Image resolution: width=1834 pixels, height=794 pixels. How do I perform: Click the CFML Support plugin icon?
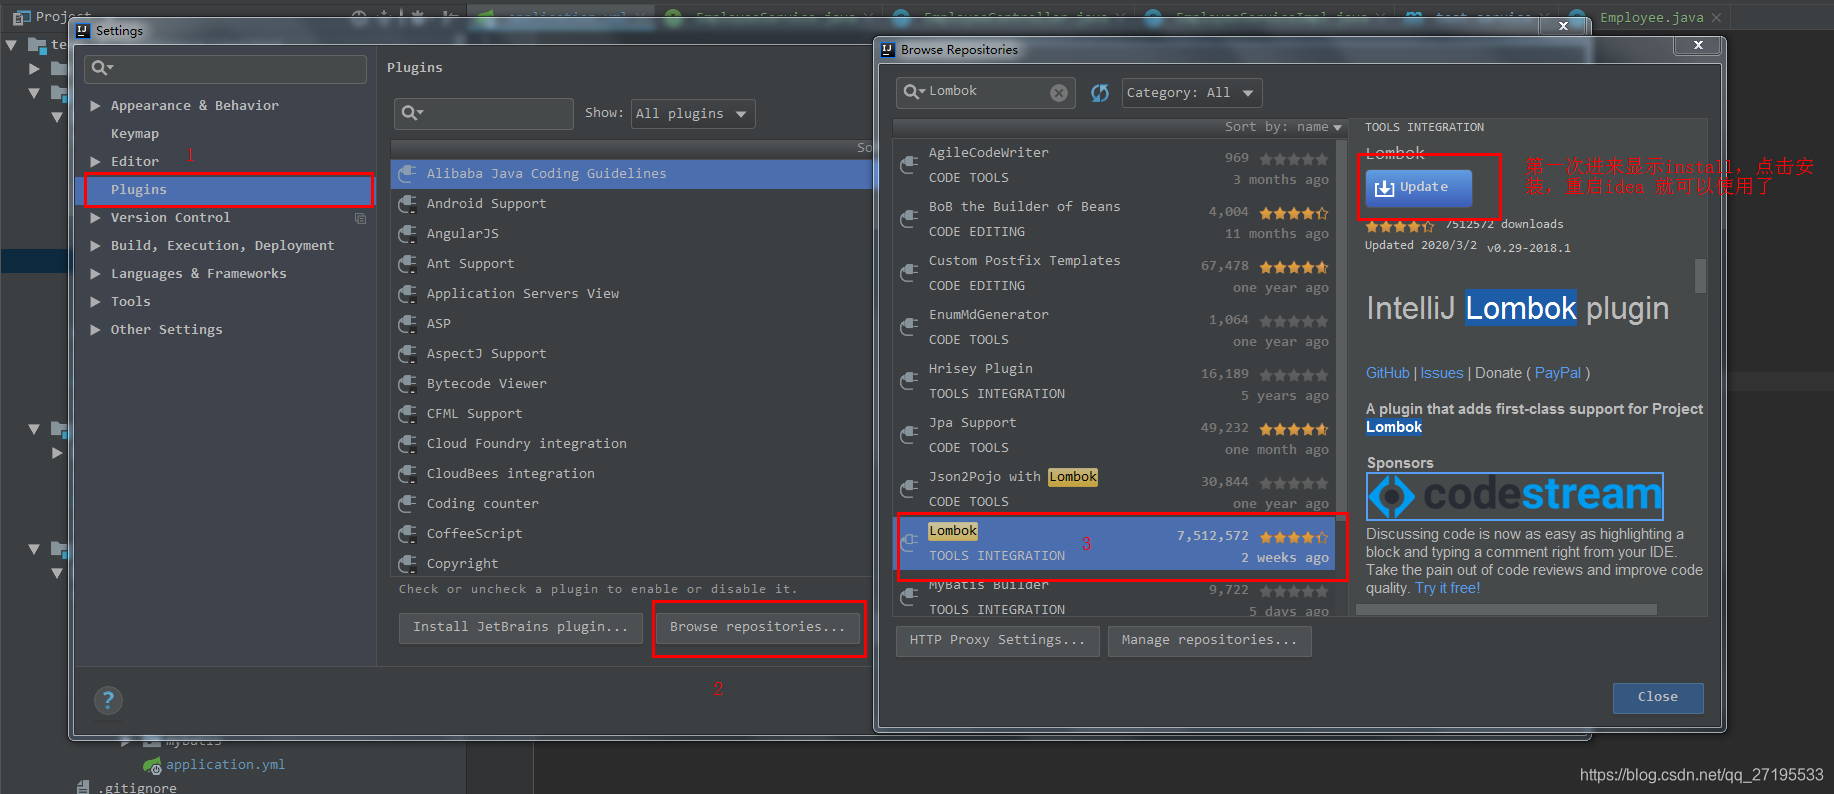(x=408, y=414)
